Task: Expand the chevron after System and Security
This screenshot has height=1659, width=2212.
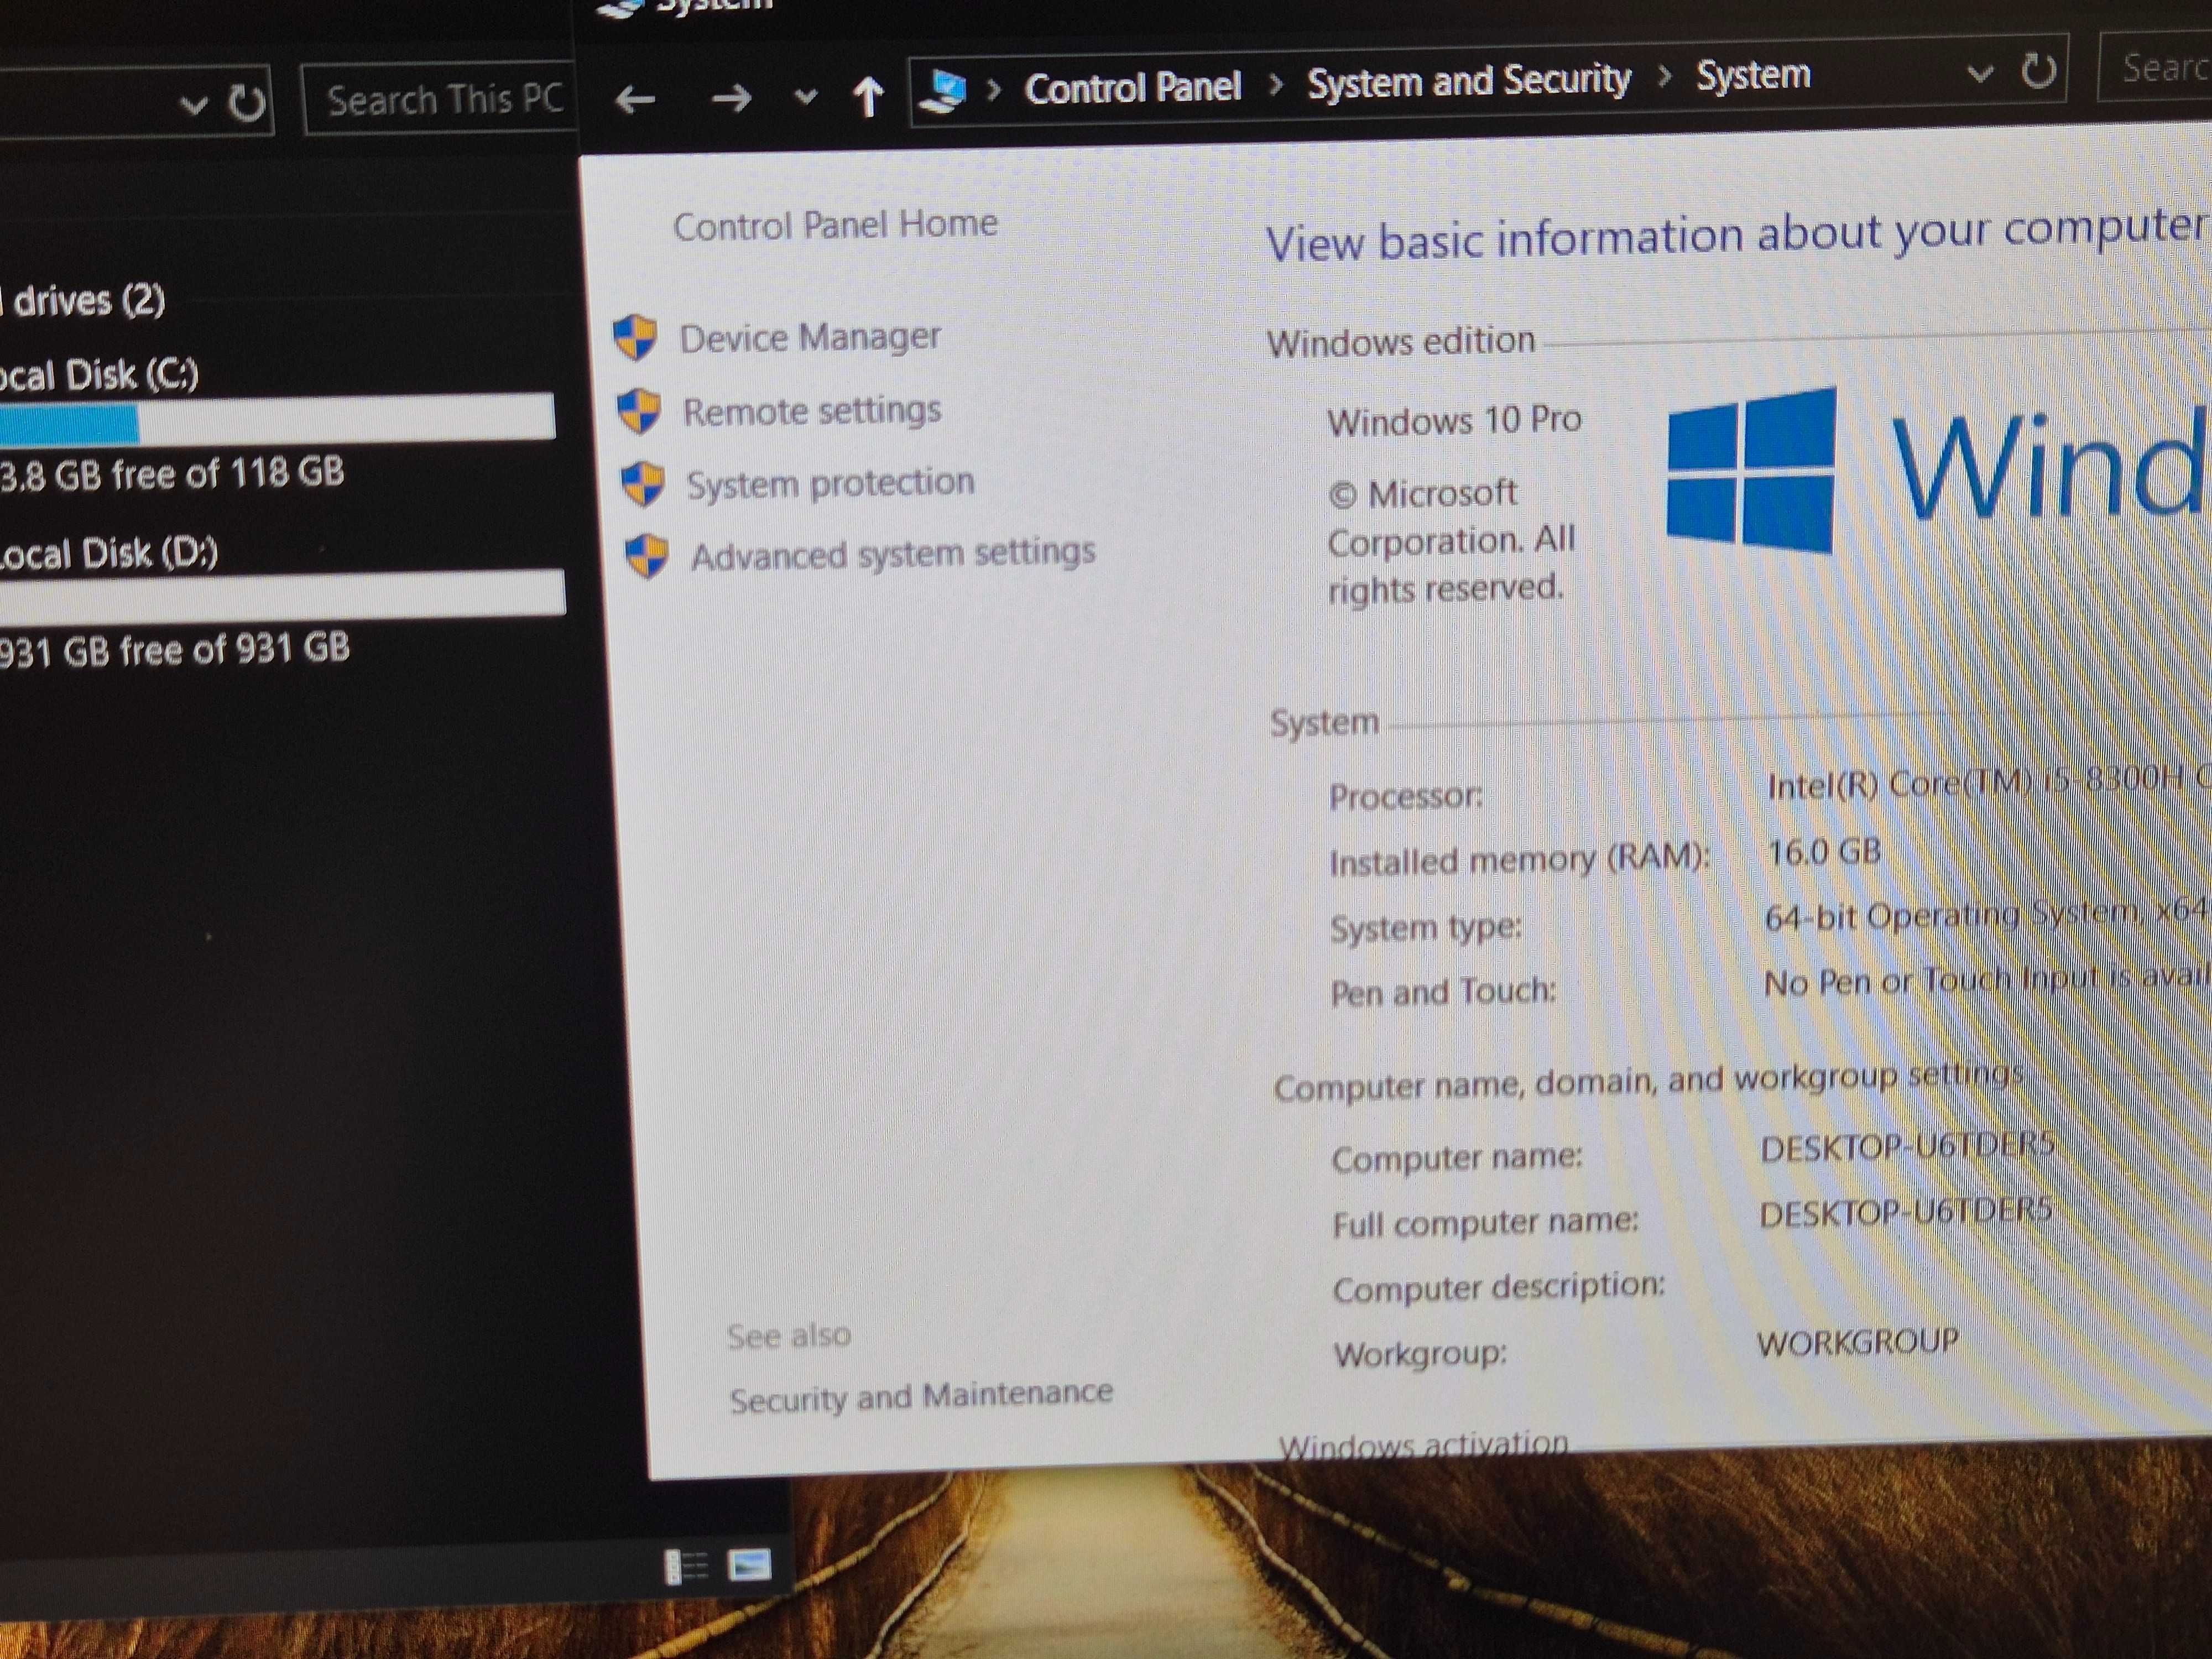Action: click(1664, 77)
